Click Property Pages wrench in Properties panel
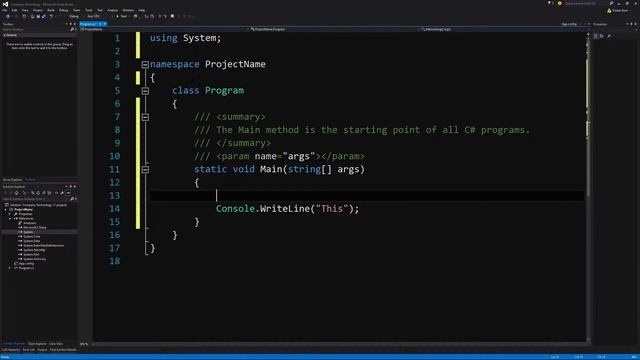This screenshot has width=640, height=360. 609,36
